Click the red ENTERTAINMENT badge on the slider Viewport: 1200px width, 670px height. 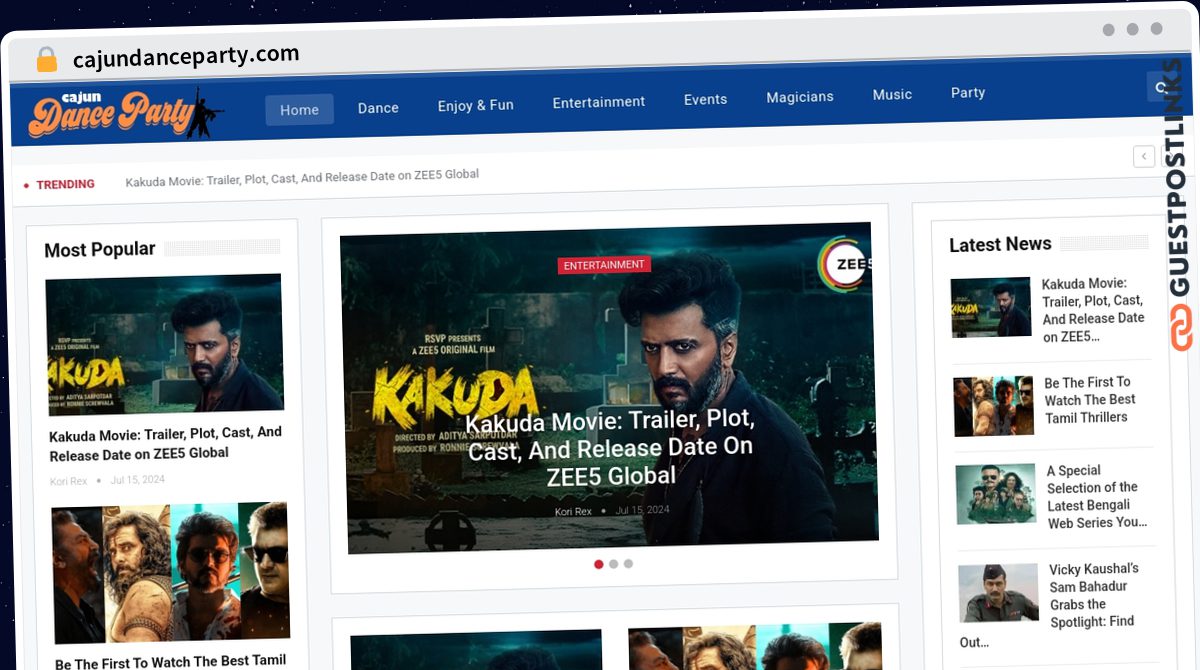pyautogui.click(x=604, y=265)
